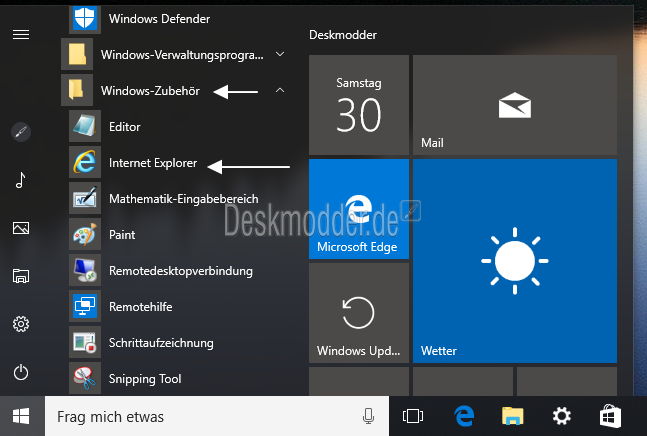This screenshot has width=647, height=436.
Task: Launch Internet Explorer from its icon
Action: tap(85, 162)
